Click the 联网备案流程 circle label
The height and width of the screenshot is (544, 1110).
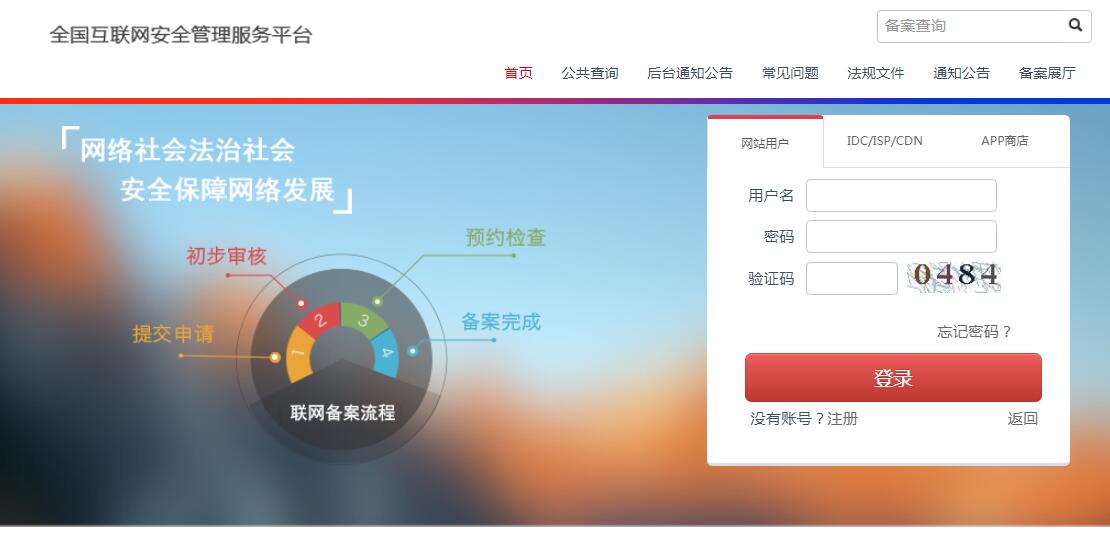click(x=343, y=413)
